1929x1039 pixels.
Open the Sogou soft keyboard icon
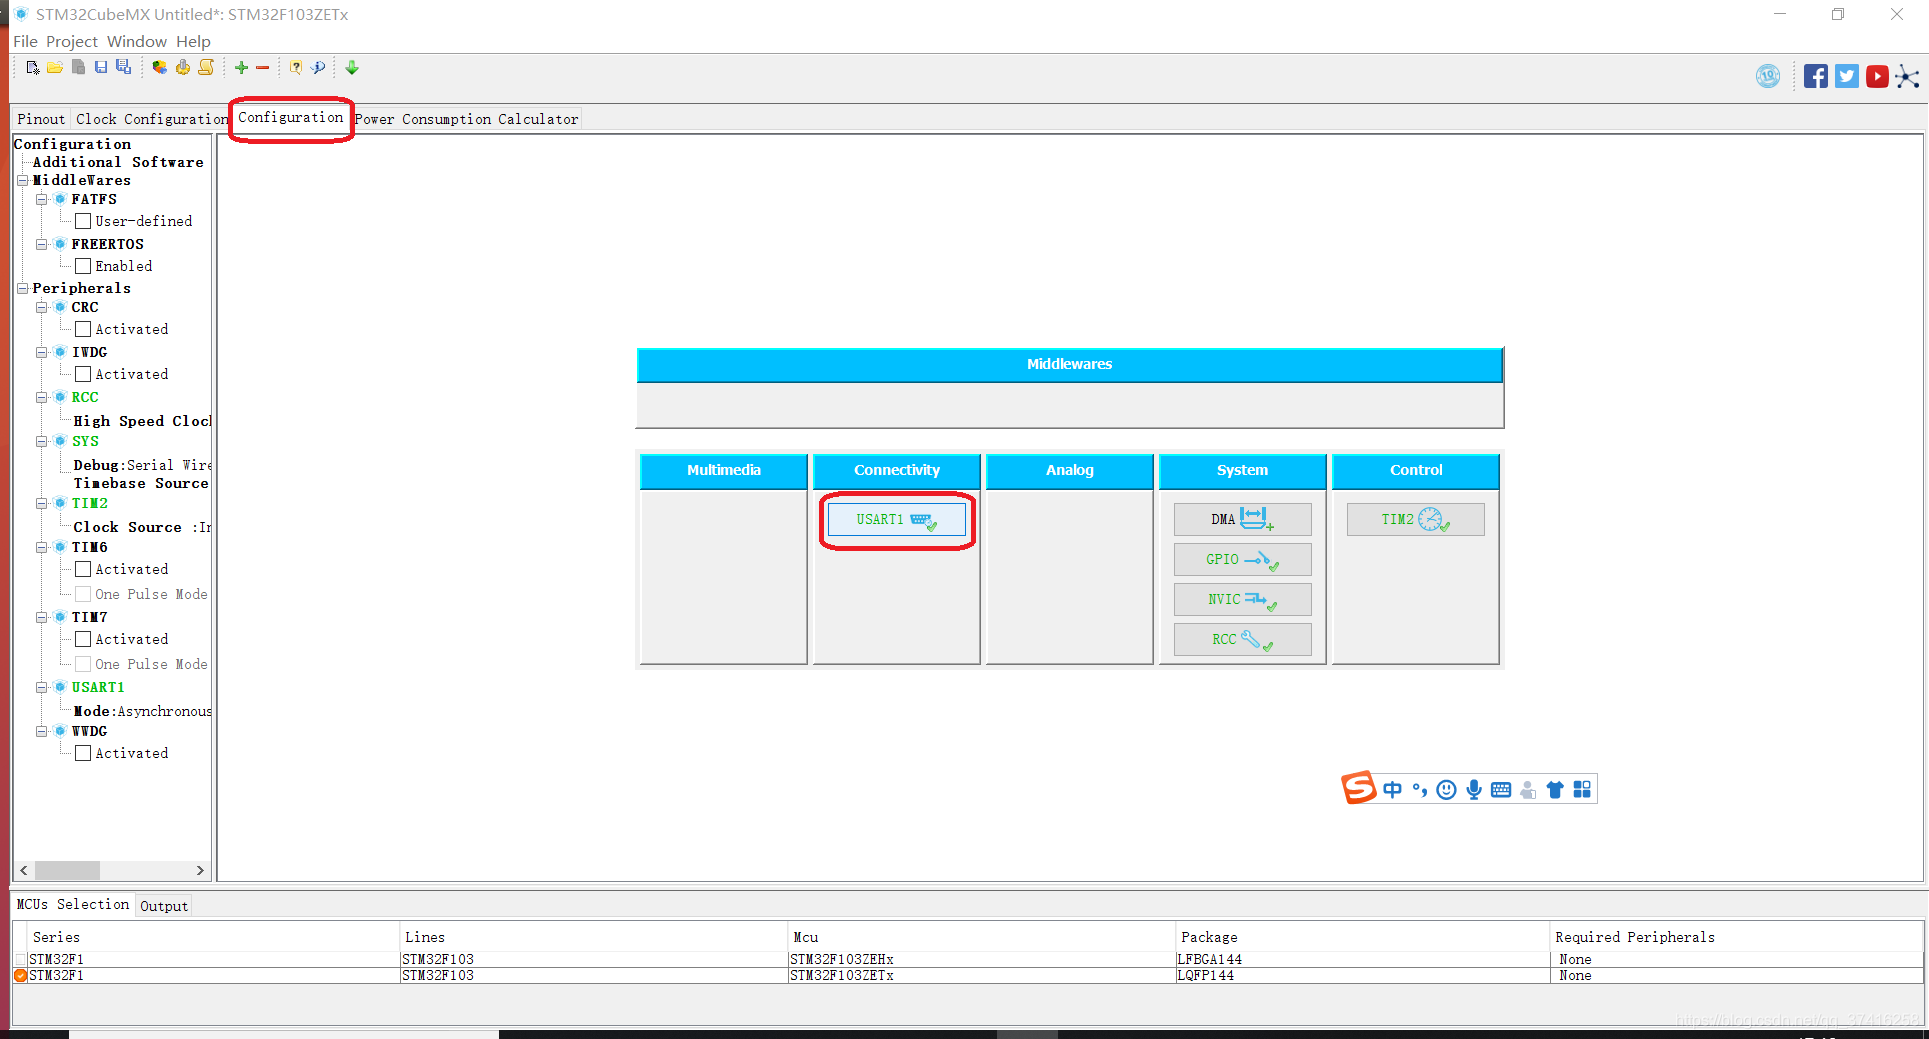(1501, 790)
